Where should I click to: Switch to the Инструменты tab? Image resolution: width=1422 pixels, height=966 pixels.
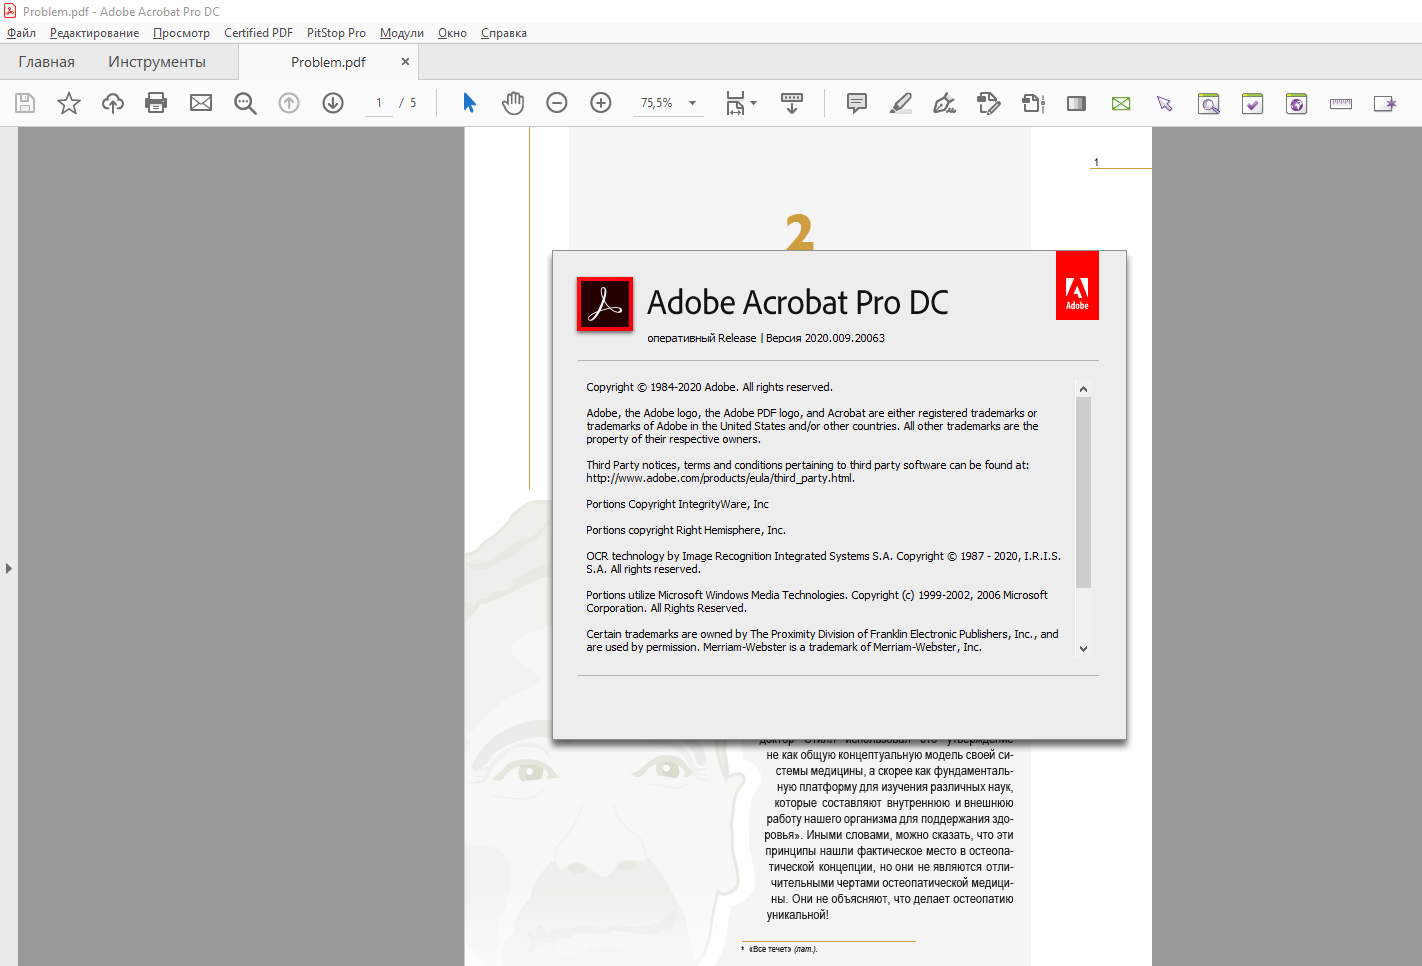(x=157, y=62)
